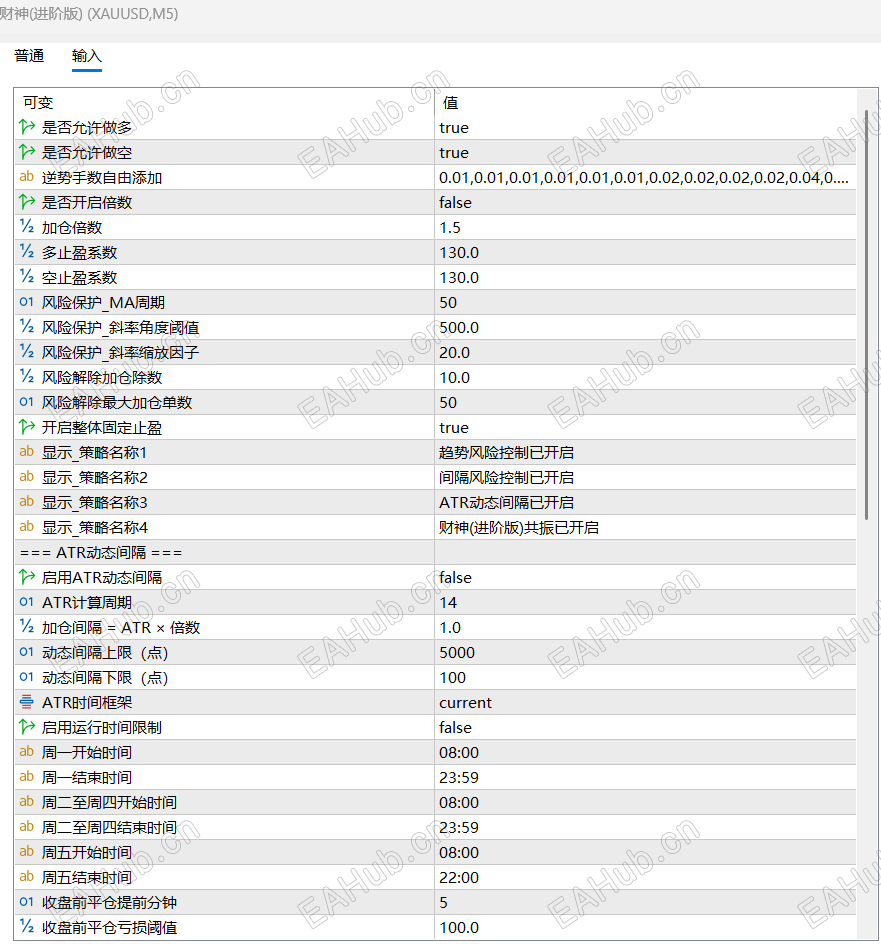Edit the 动态间隔下限 value 100
This screenshot has height=944, width=881.
pos(452,678)
